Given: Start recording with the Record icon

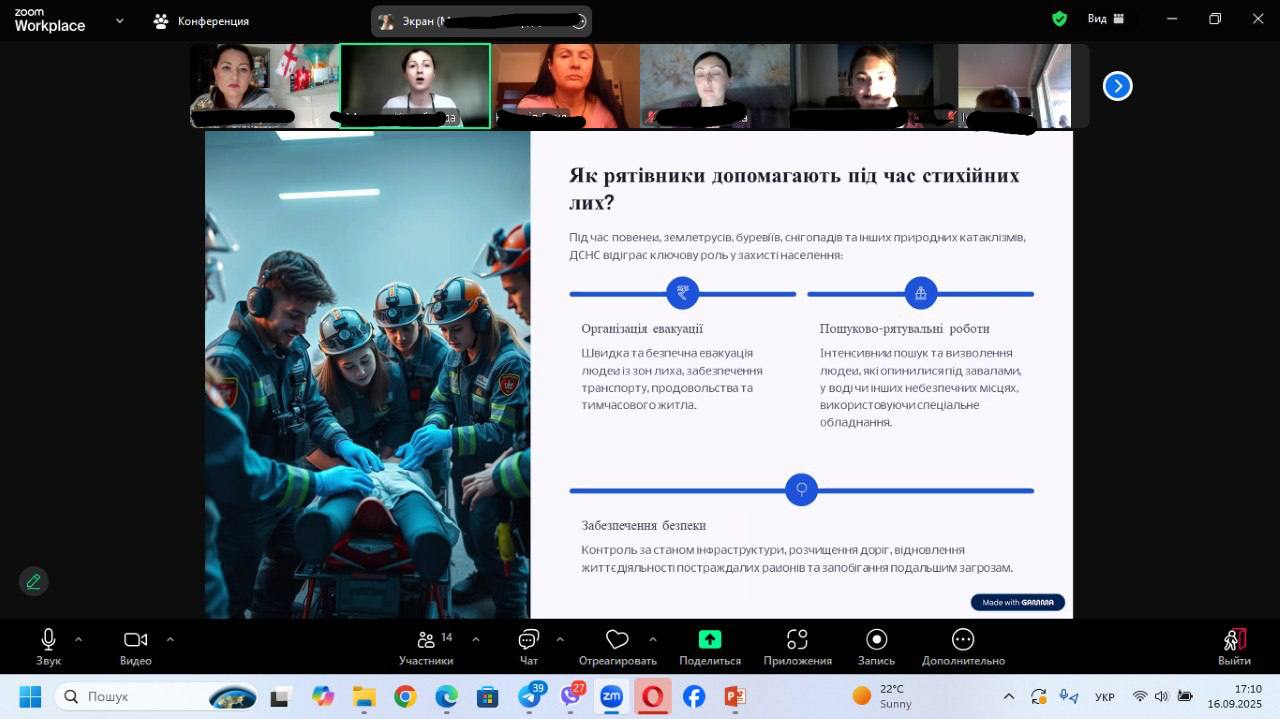Looking at the screenshot, I should 876,640.
